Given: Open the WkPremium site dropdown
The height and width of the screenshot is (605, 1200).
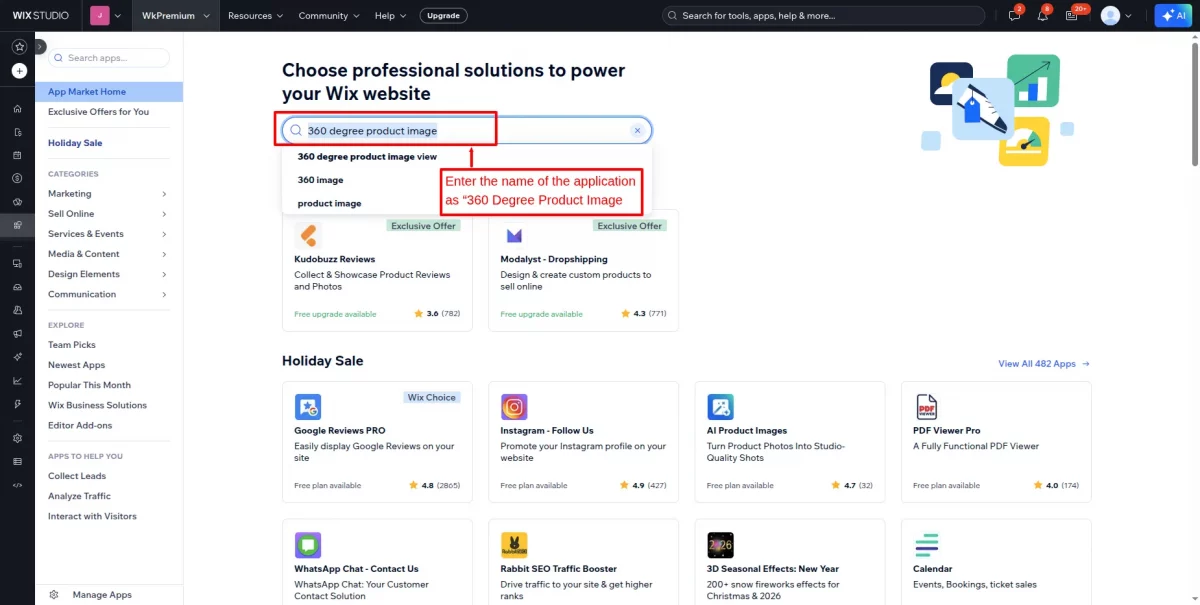Looking at the screenshot, I should tap(175, 16).
